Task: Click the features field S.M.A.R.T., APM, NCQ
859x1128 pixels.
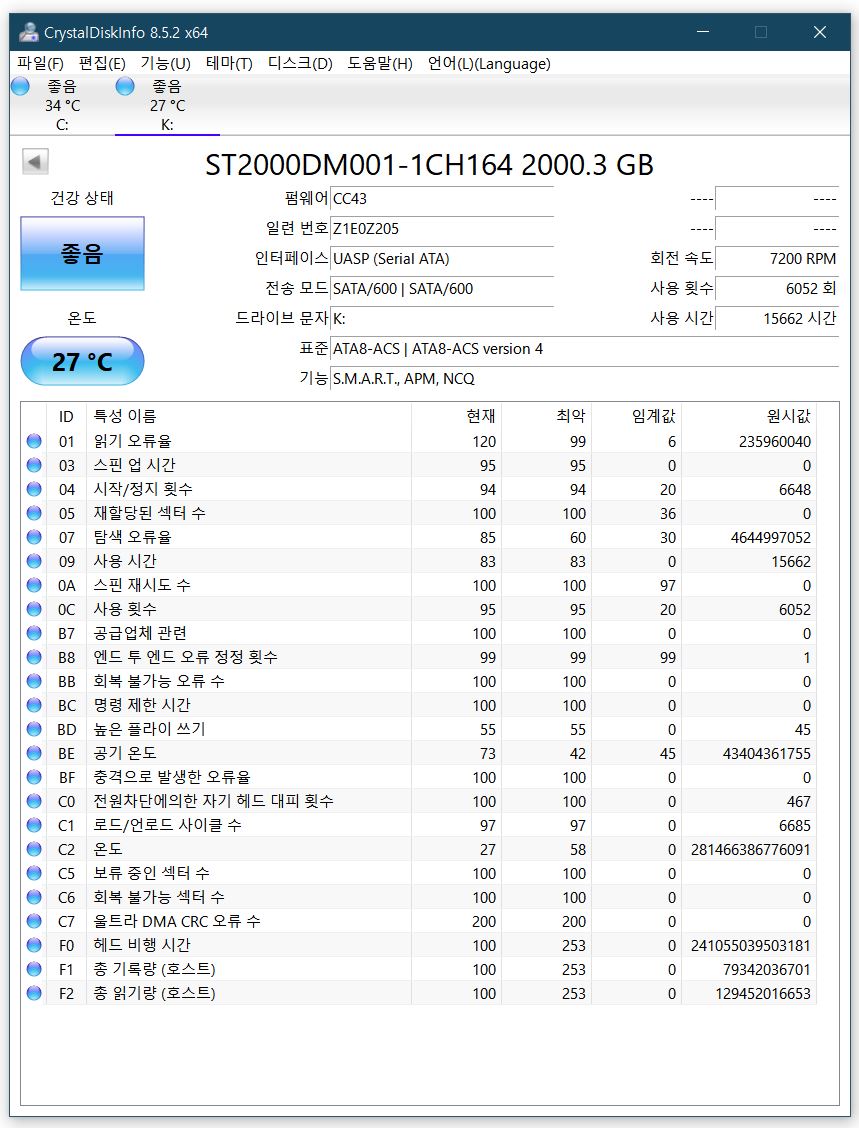Action: pos(584,378)
